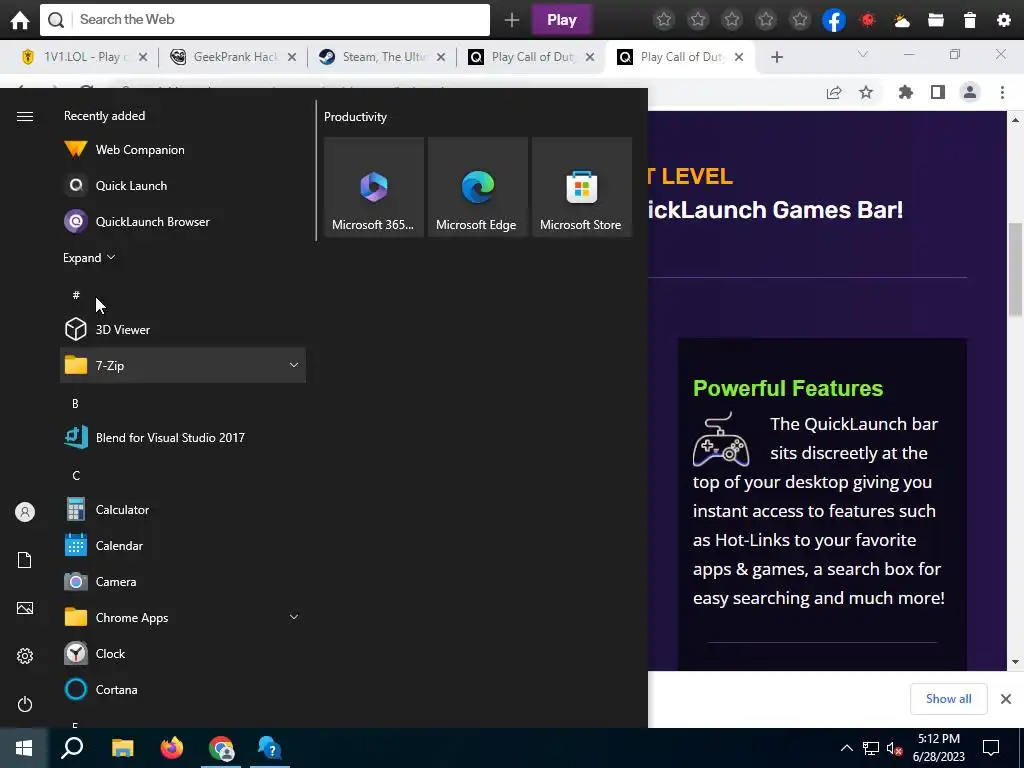Image resolution: width=1024 pixels, height=768 pixels.
Task: Show hidden system tray icons
Action: (x=846, y=748)
